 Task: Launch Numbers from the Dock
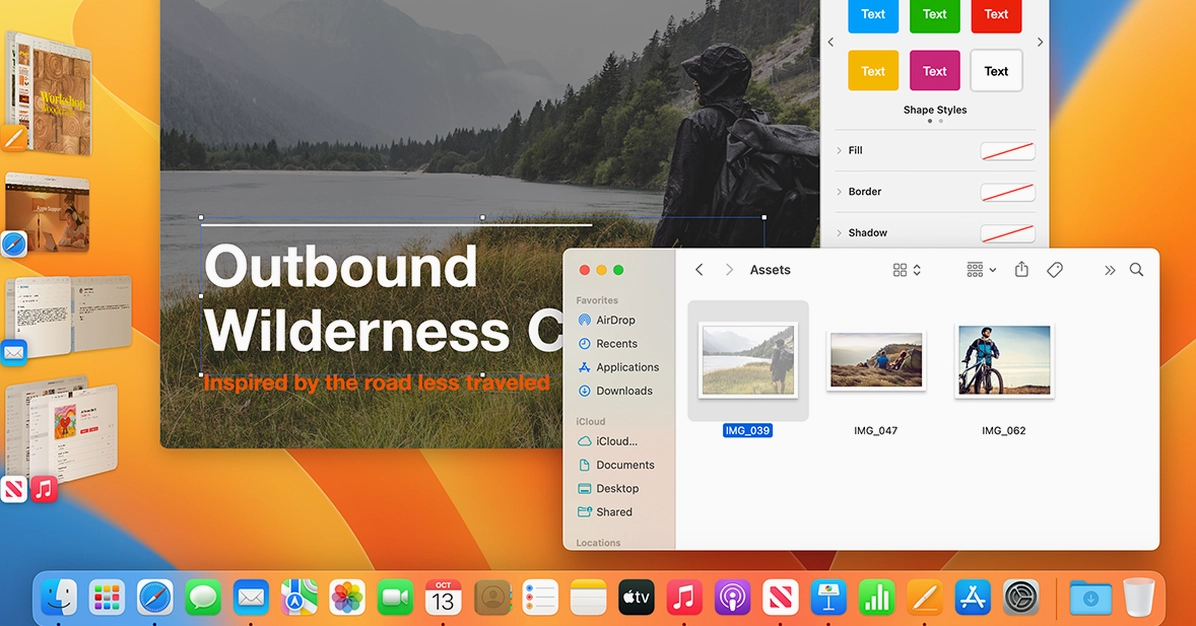[877, 598]
